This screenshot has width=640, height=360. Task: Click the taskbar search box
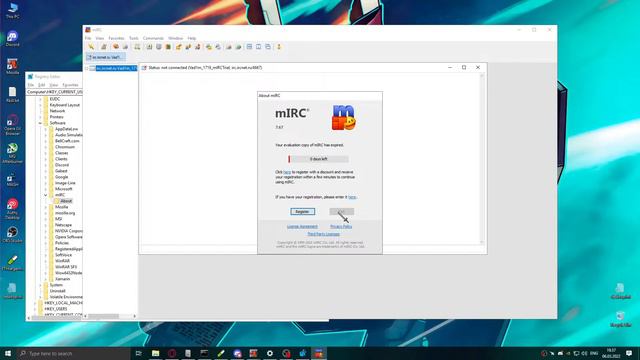pos(73,353)
